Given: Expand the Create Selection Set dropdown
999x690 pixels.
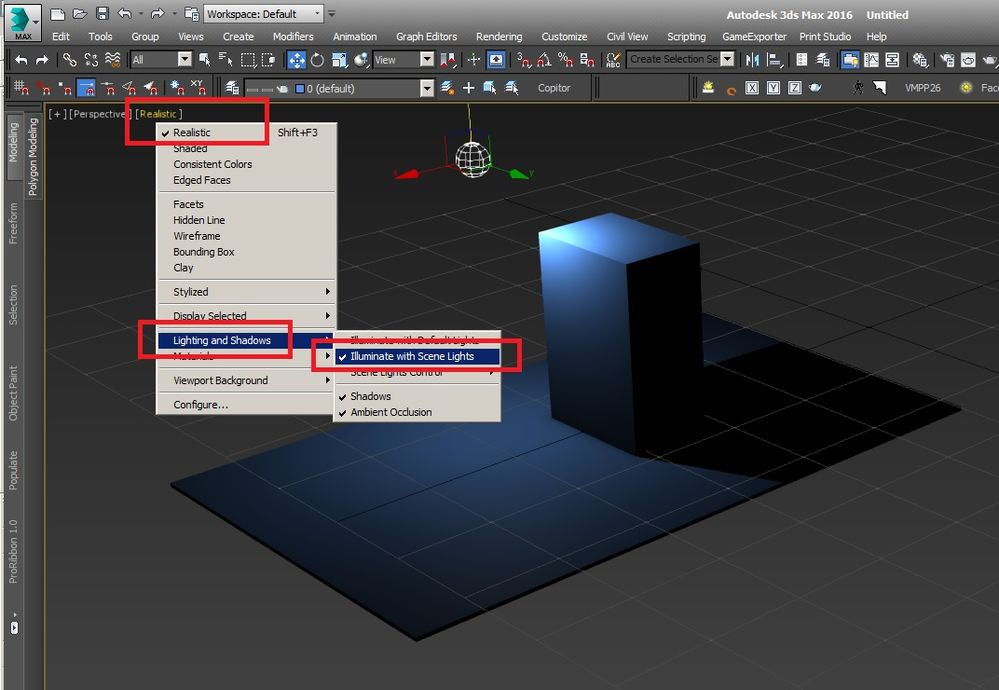Looking at the screenshot, I should [728, 60].
